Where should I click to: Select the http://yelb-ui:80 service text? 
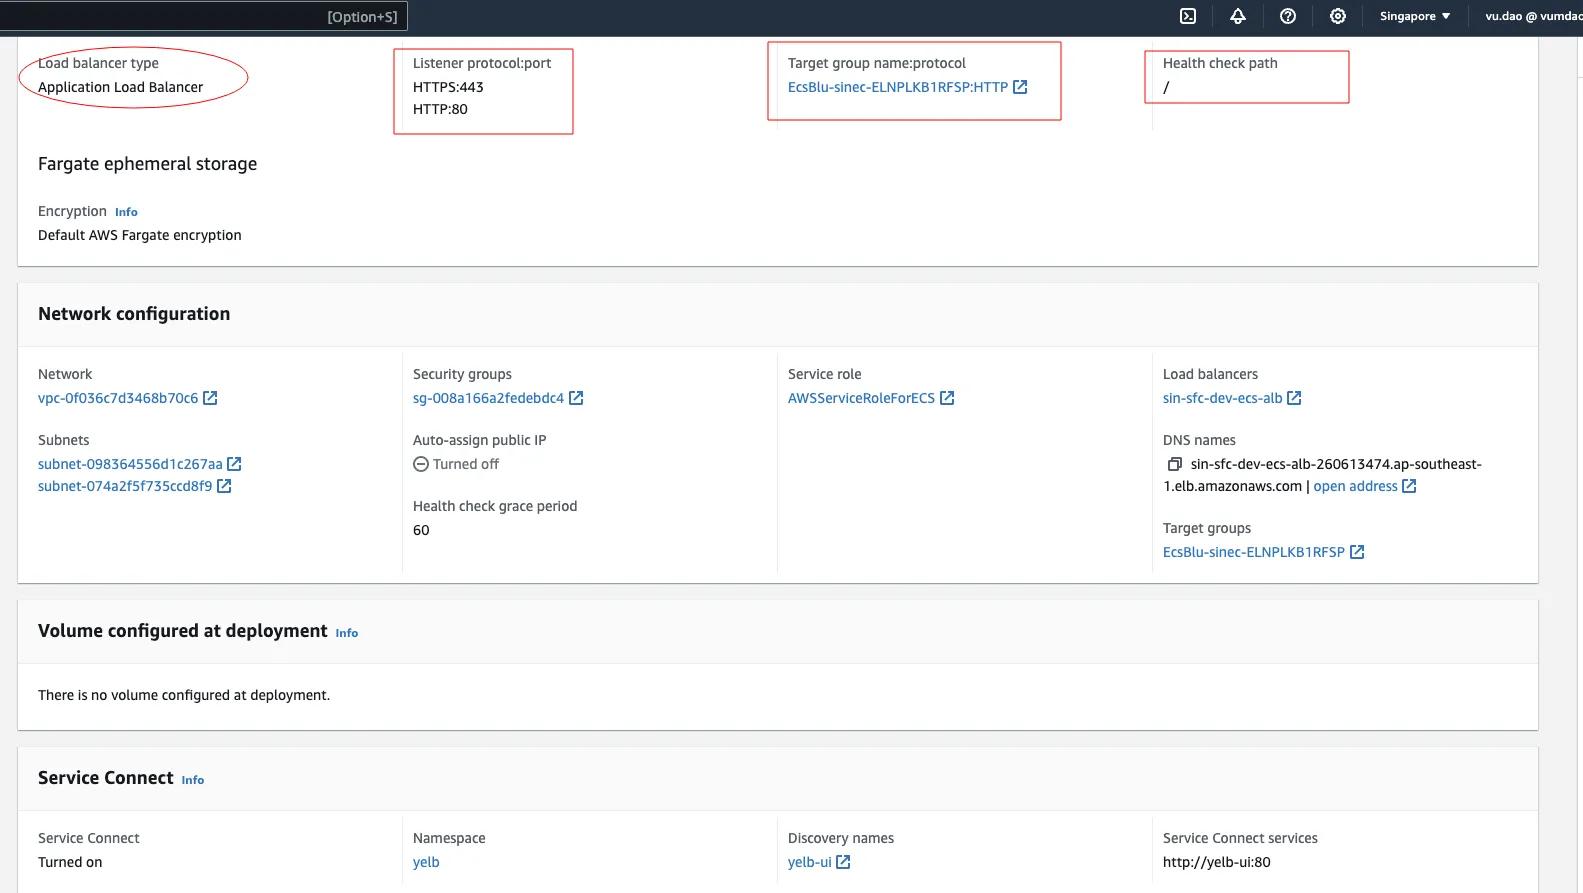tap(1216, 862)
